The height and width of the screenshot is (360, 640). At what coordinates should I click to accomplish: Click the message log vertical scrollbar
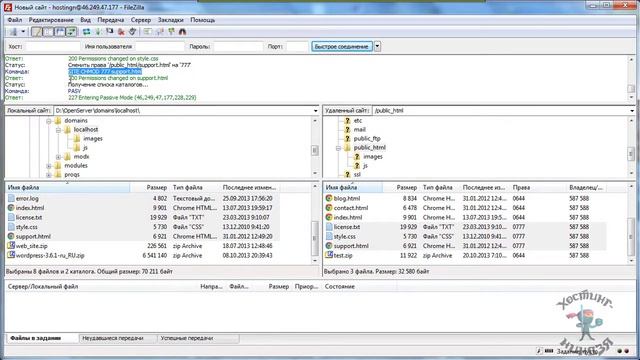[x=631, y=78]
